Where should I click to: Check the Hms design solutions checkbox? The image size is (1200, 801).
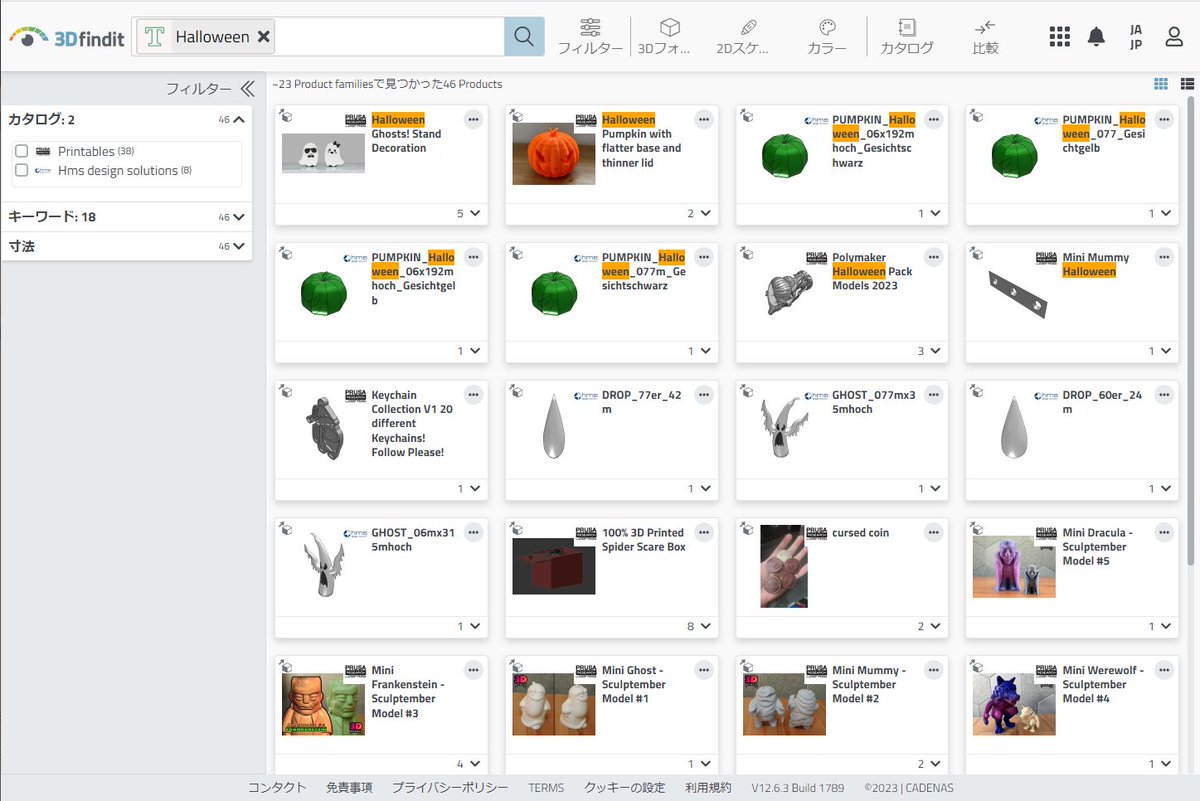pos(22,170)
